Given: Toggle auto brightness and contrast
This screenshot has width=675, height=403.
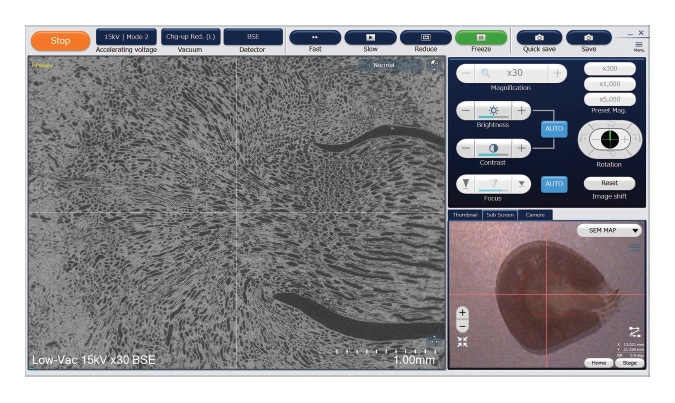Looking at the screenshot, I should tap(553, 129).
